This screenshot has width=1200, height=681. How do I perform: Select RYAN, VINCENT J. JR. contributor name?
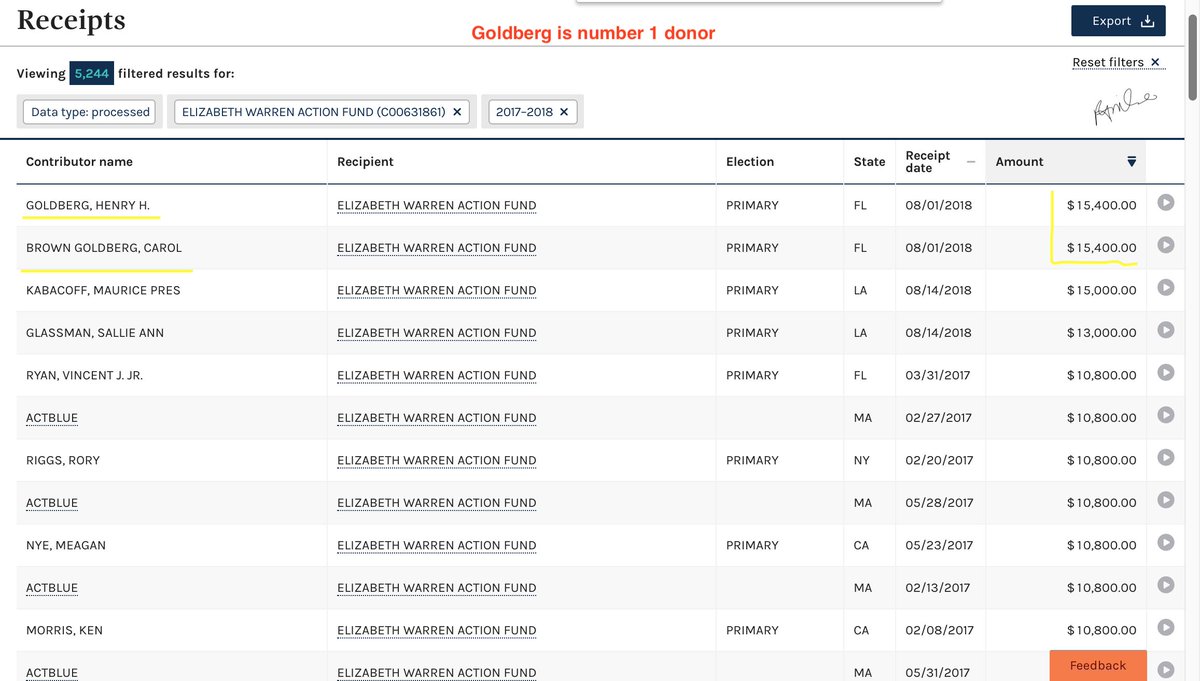tap(85, 376)
